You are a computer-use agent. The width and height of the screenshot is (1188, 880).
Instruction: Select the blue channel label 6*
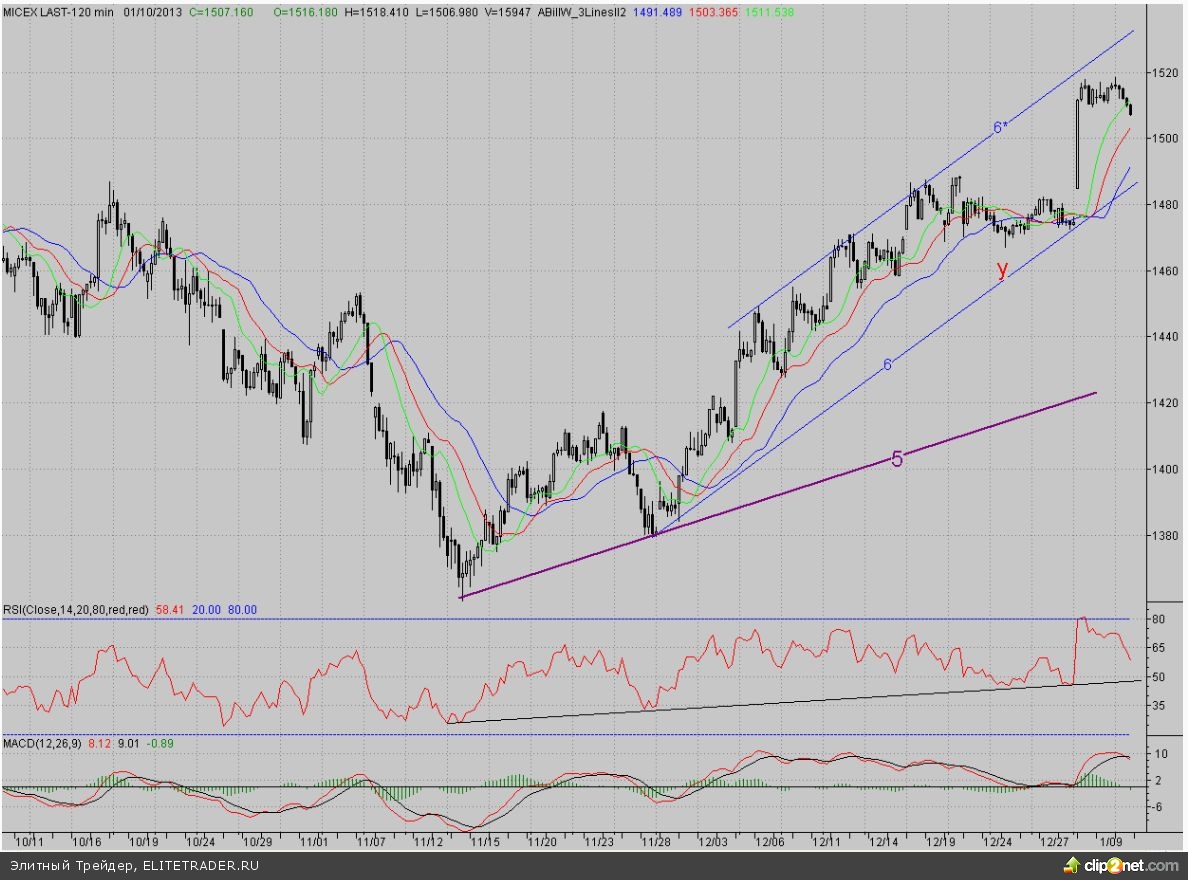click(999, 127)
